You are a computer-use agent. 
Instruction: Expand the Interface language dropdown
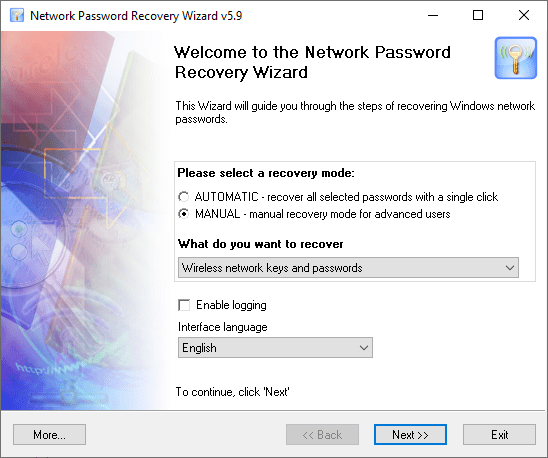[x=275, y=348]
